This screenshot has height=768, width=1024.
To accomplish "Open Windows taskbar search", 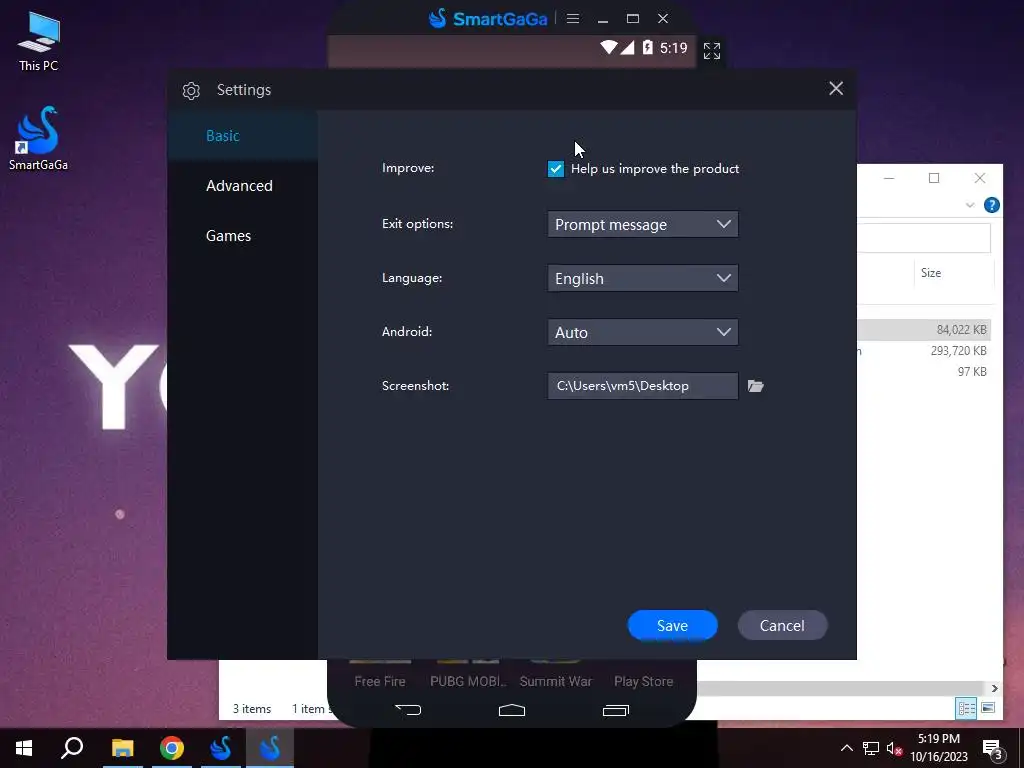I will [72, 748].
